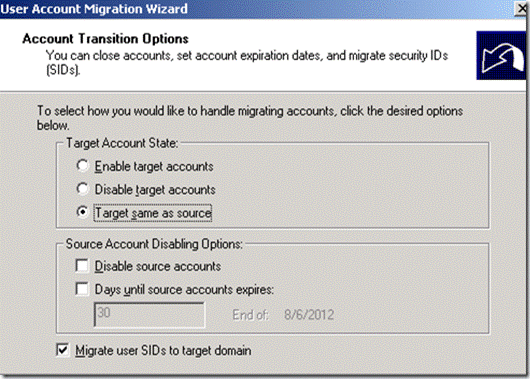The width and height of the screenshot is (530, 379).
Task: Close the User Account Migration Wizard
Action: [521, 9]
